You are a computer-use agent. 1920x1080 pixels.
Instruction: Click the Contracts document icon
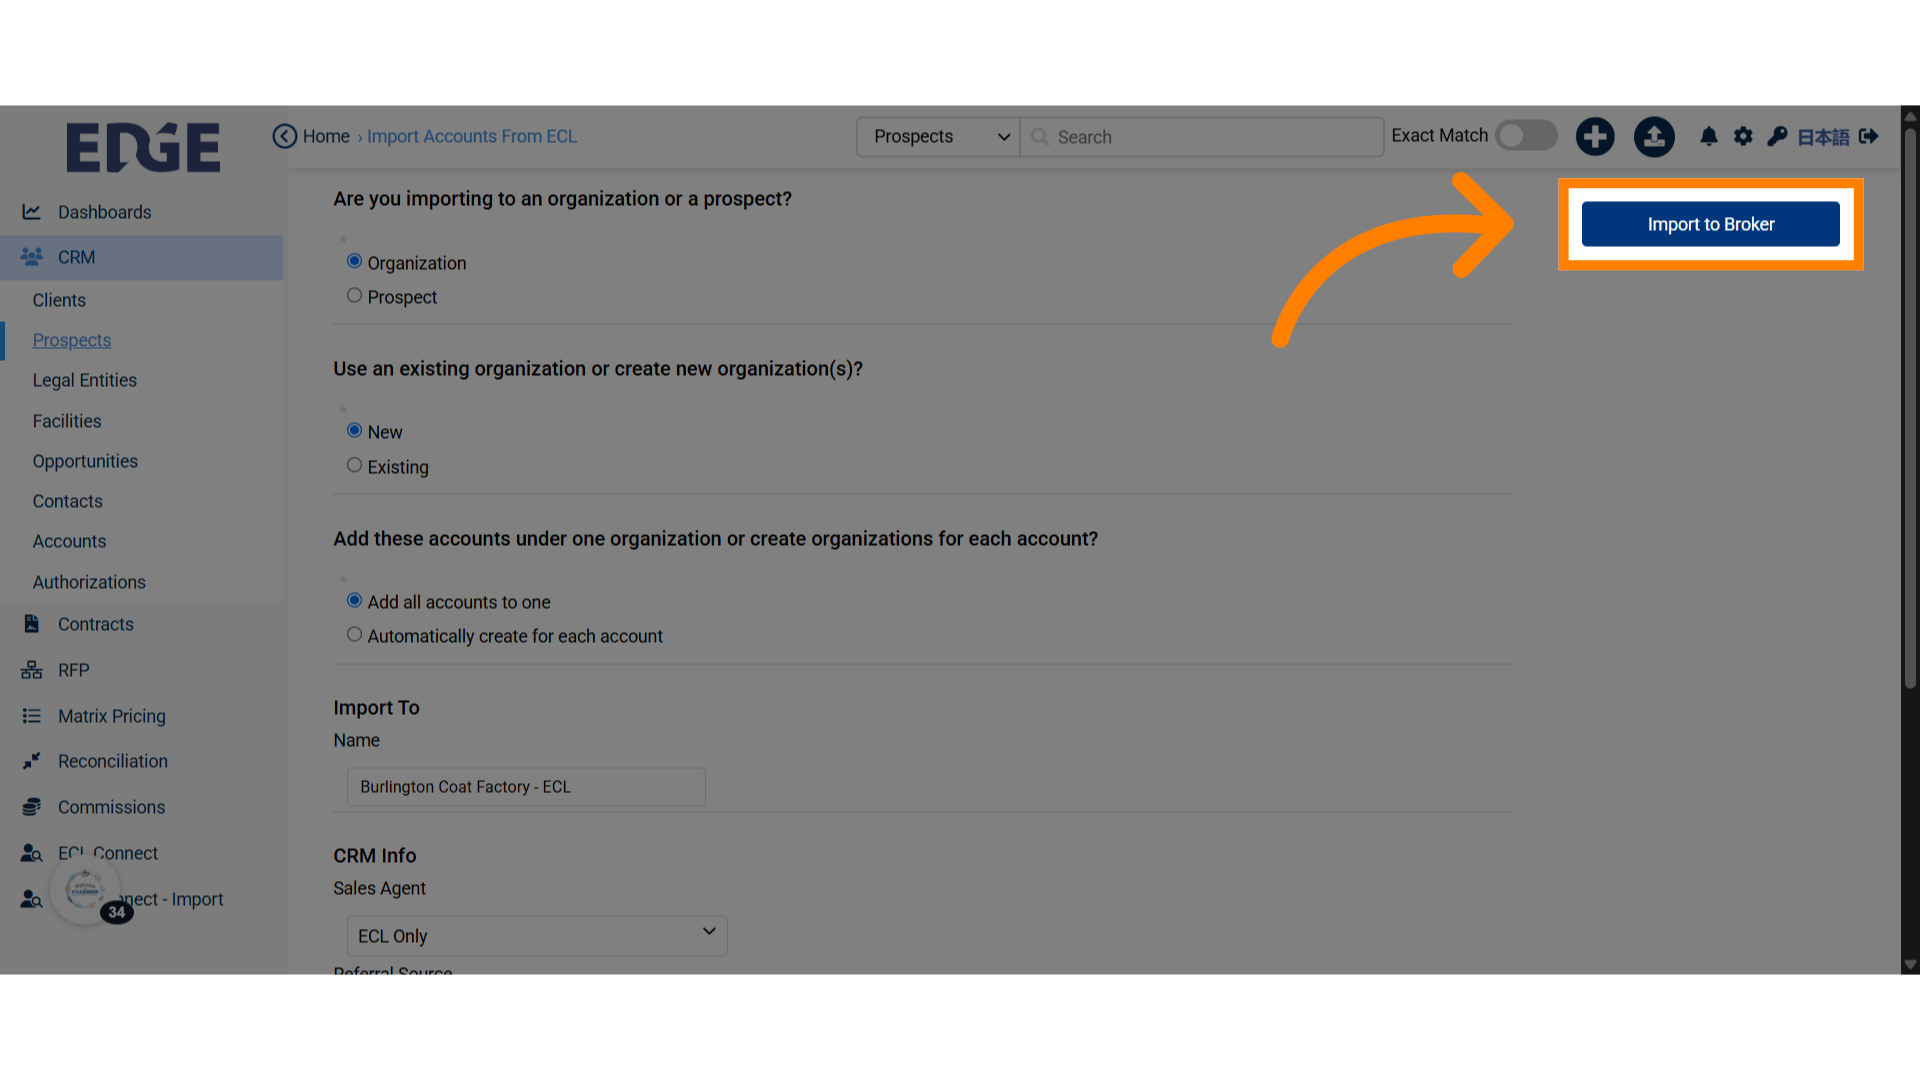click(32, 624)
